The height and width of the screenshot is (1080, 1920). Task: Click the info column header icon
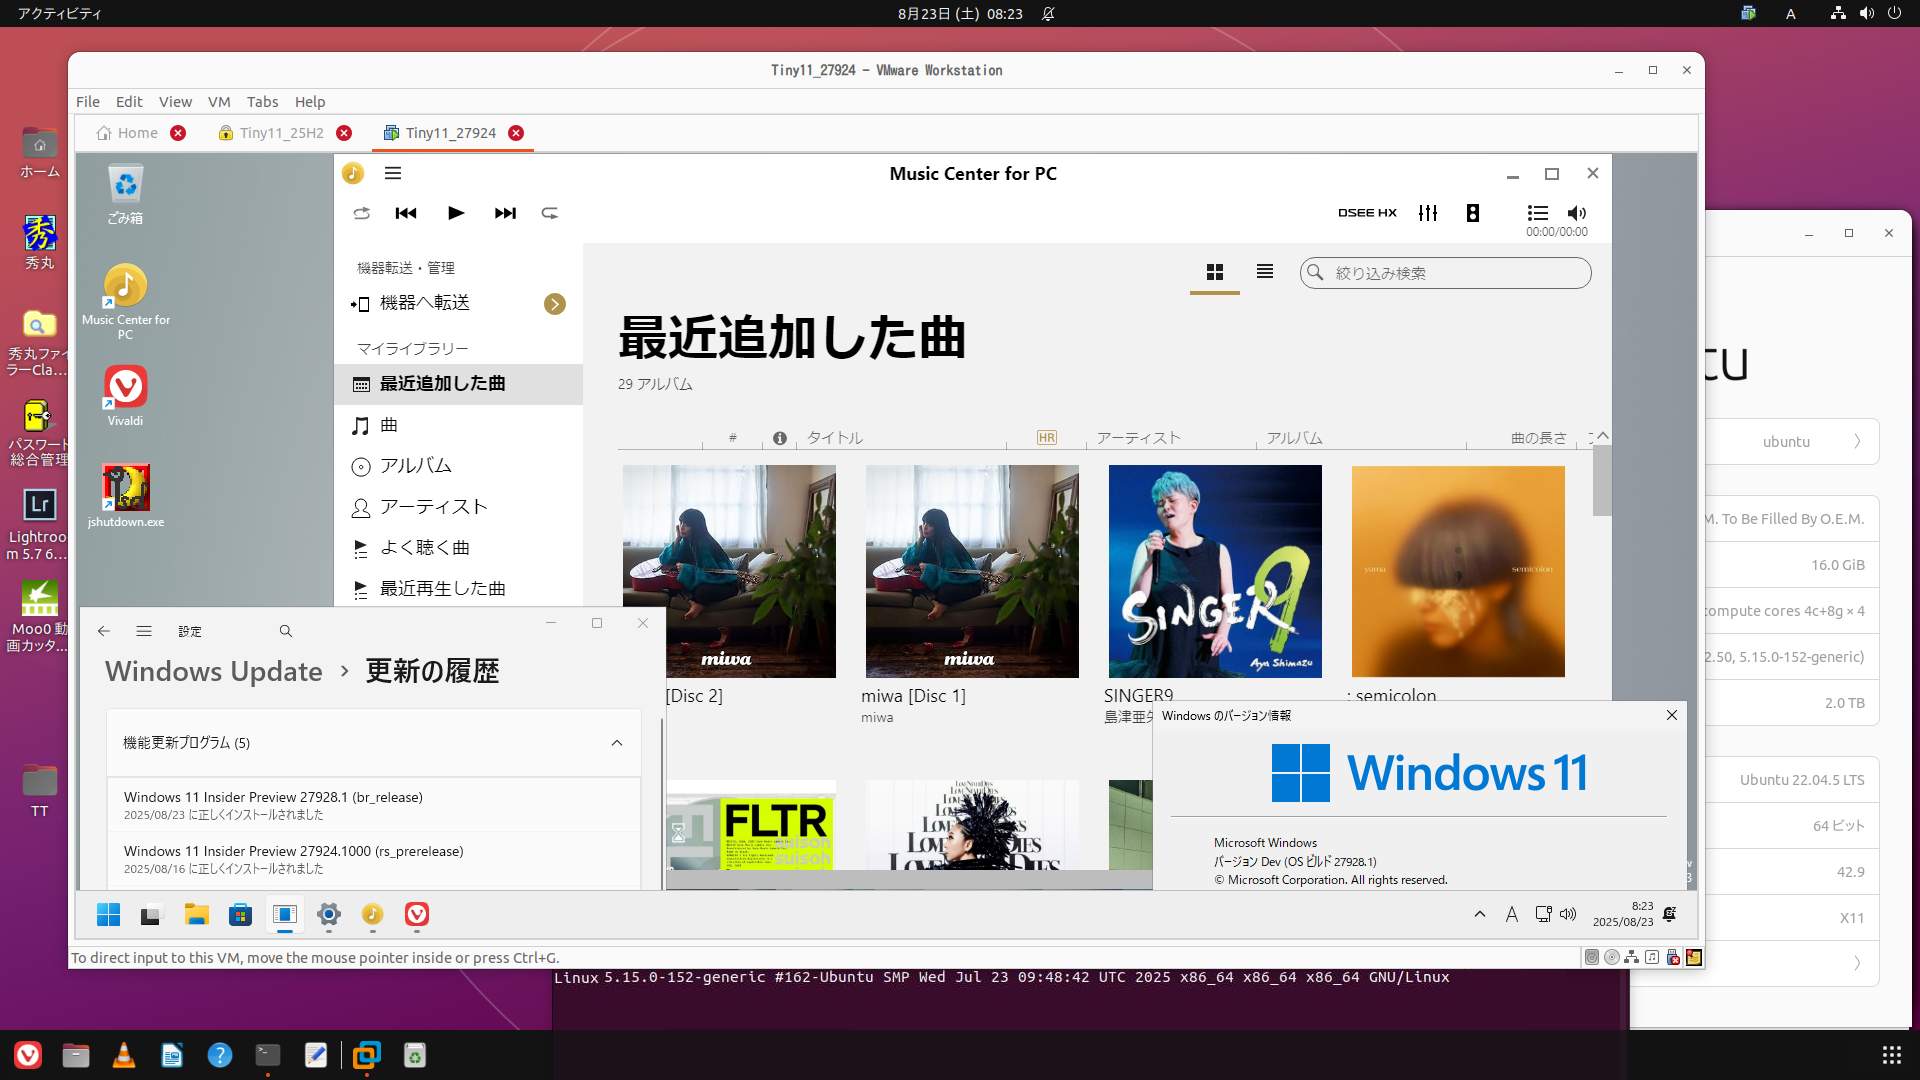tap(780, 438)
